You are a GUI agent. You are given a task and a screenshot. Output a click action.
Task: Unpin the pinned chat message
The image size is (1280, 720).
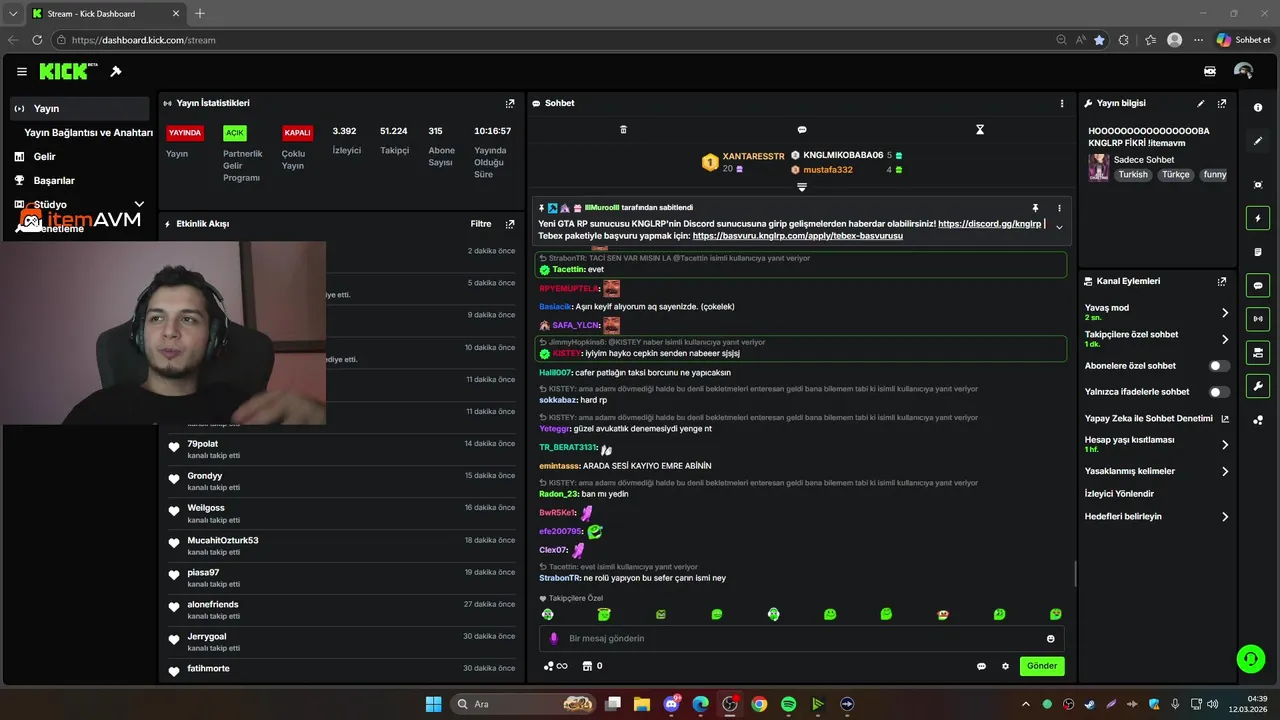click(x=1035, y=208)
